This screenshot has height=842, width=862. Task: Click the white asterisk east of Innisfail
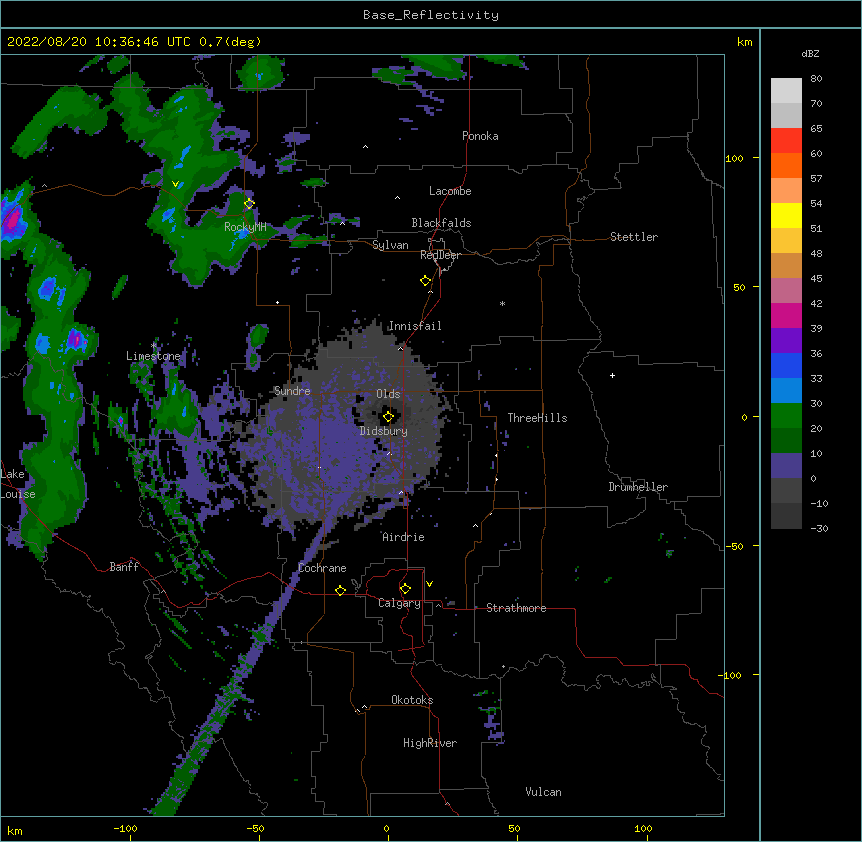(502, 303)
